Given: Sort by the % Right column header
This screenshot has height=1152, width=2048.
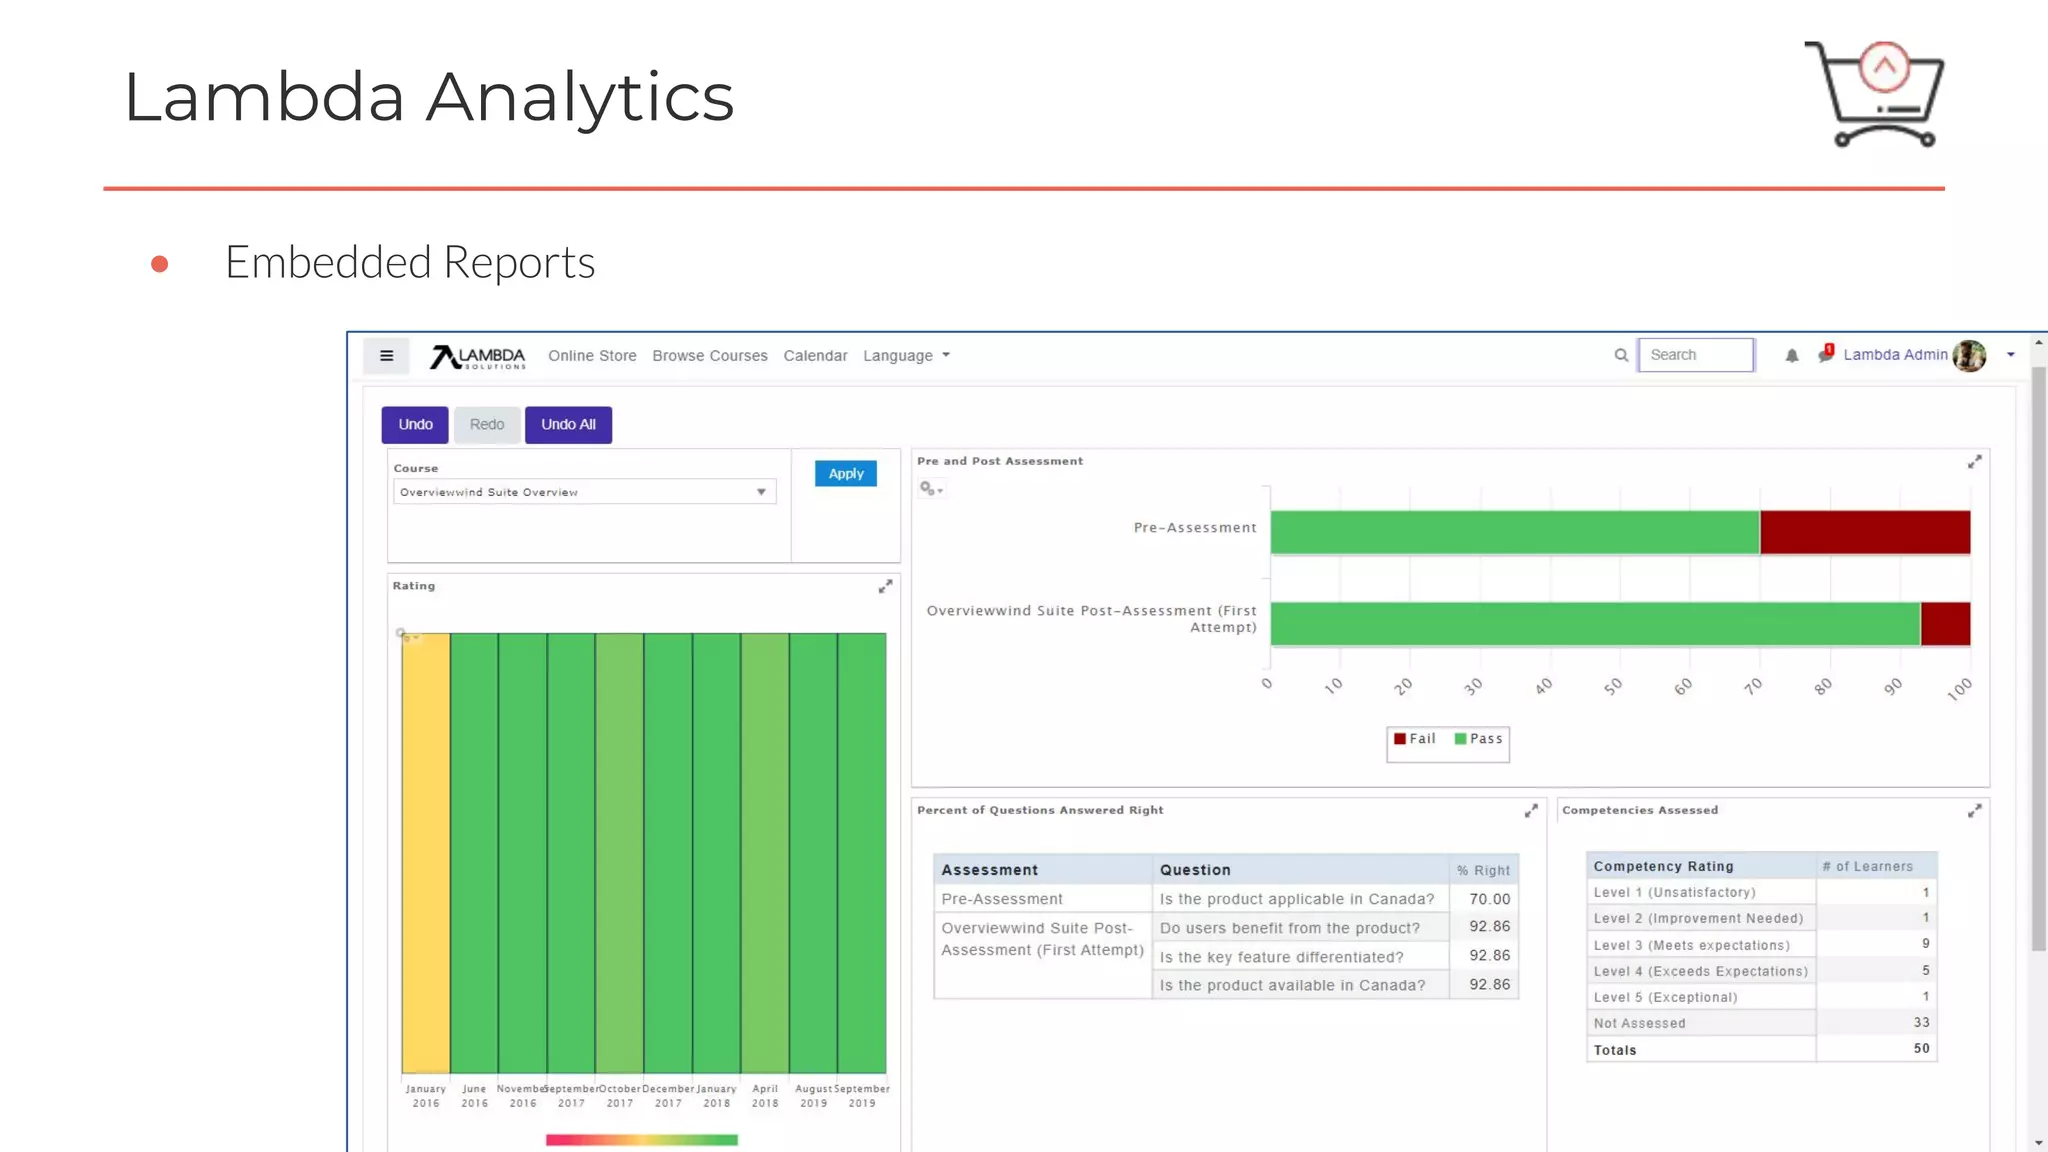Looking at the screenshot, I should coord(1484,870).
